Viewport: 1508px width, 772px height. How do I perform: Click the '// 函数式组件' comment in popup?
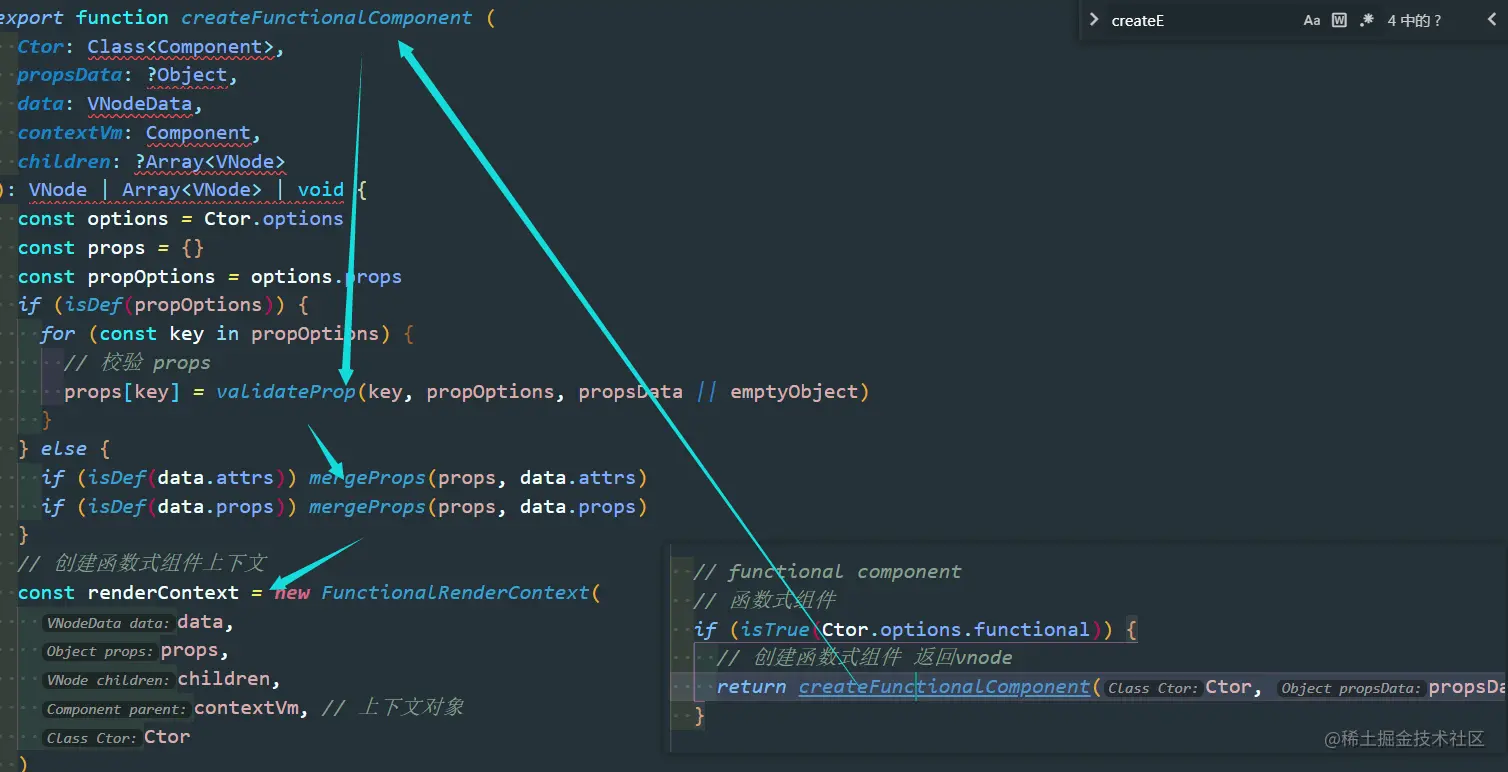pos(765,600)
